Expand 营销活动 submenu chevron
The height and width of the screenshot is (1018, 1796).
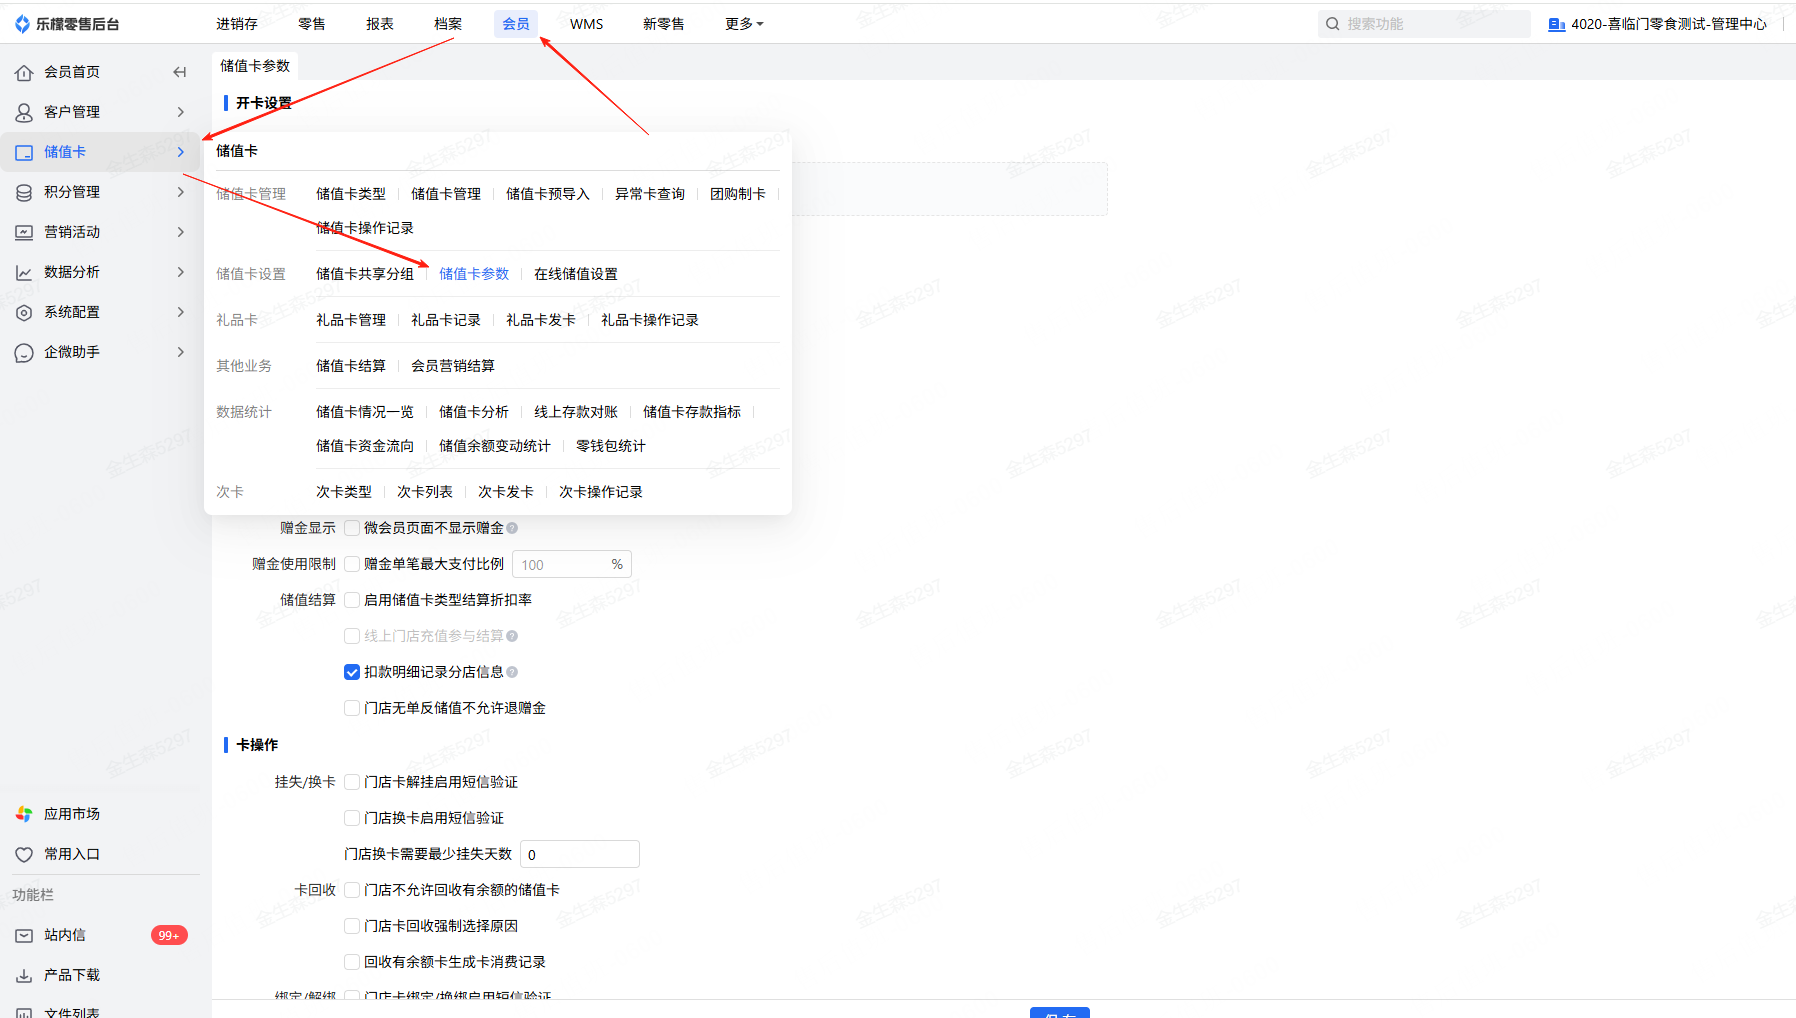pos(181,232)
